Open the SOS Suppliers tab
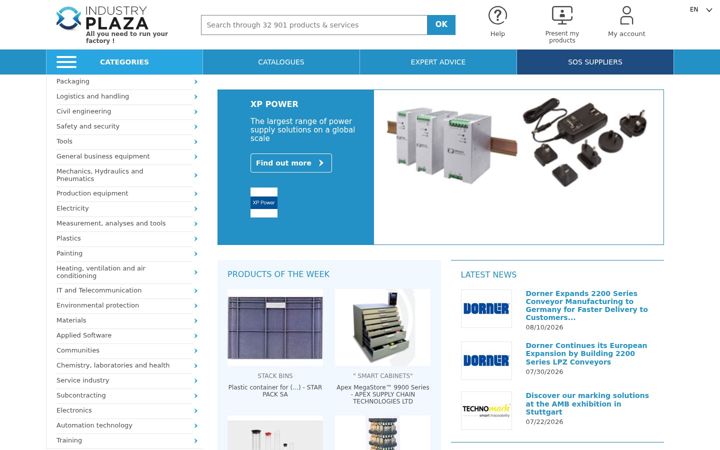The height and width of the screenshot is (450, 720). [x=595, y=62]
